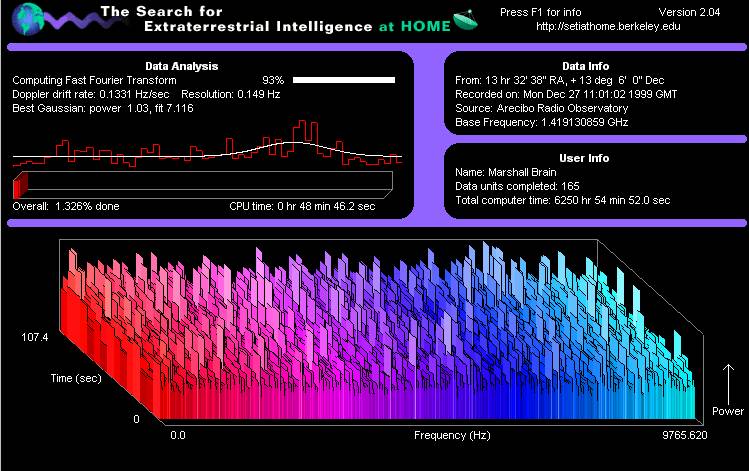
Task: Click the 9765.620 frequency axis value
Action: 685,435
